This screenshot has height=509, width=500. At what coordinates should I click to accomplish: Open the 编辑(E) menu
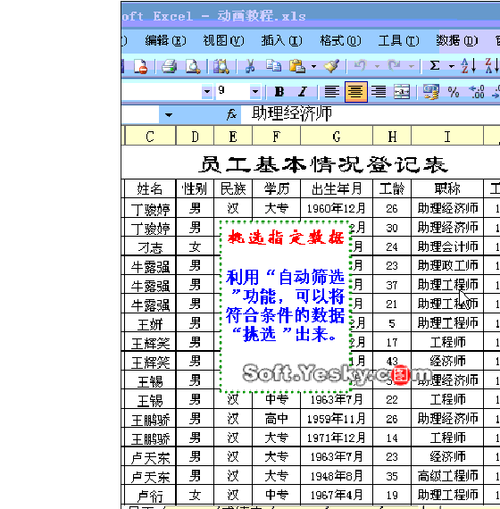click(x=166, y=41)
